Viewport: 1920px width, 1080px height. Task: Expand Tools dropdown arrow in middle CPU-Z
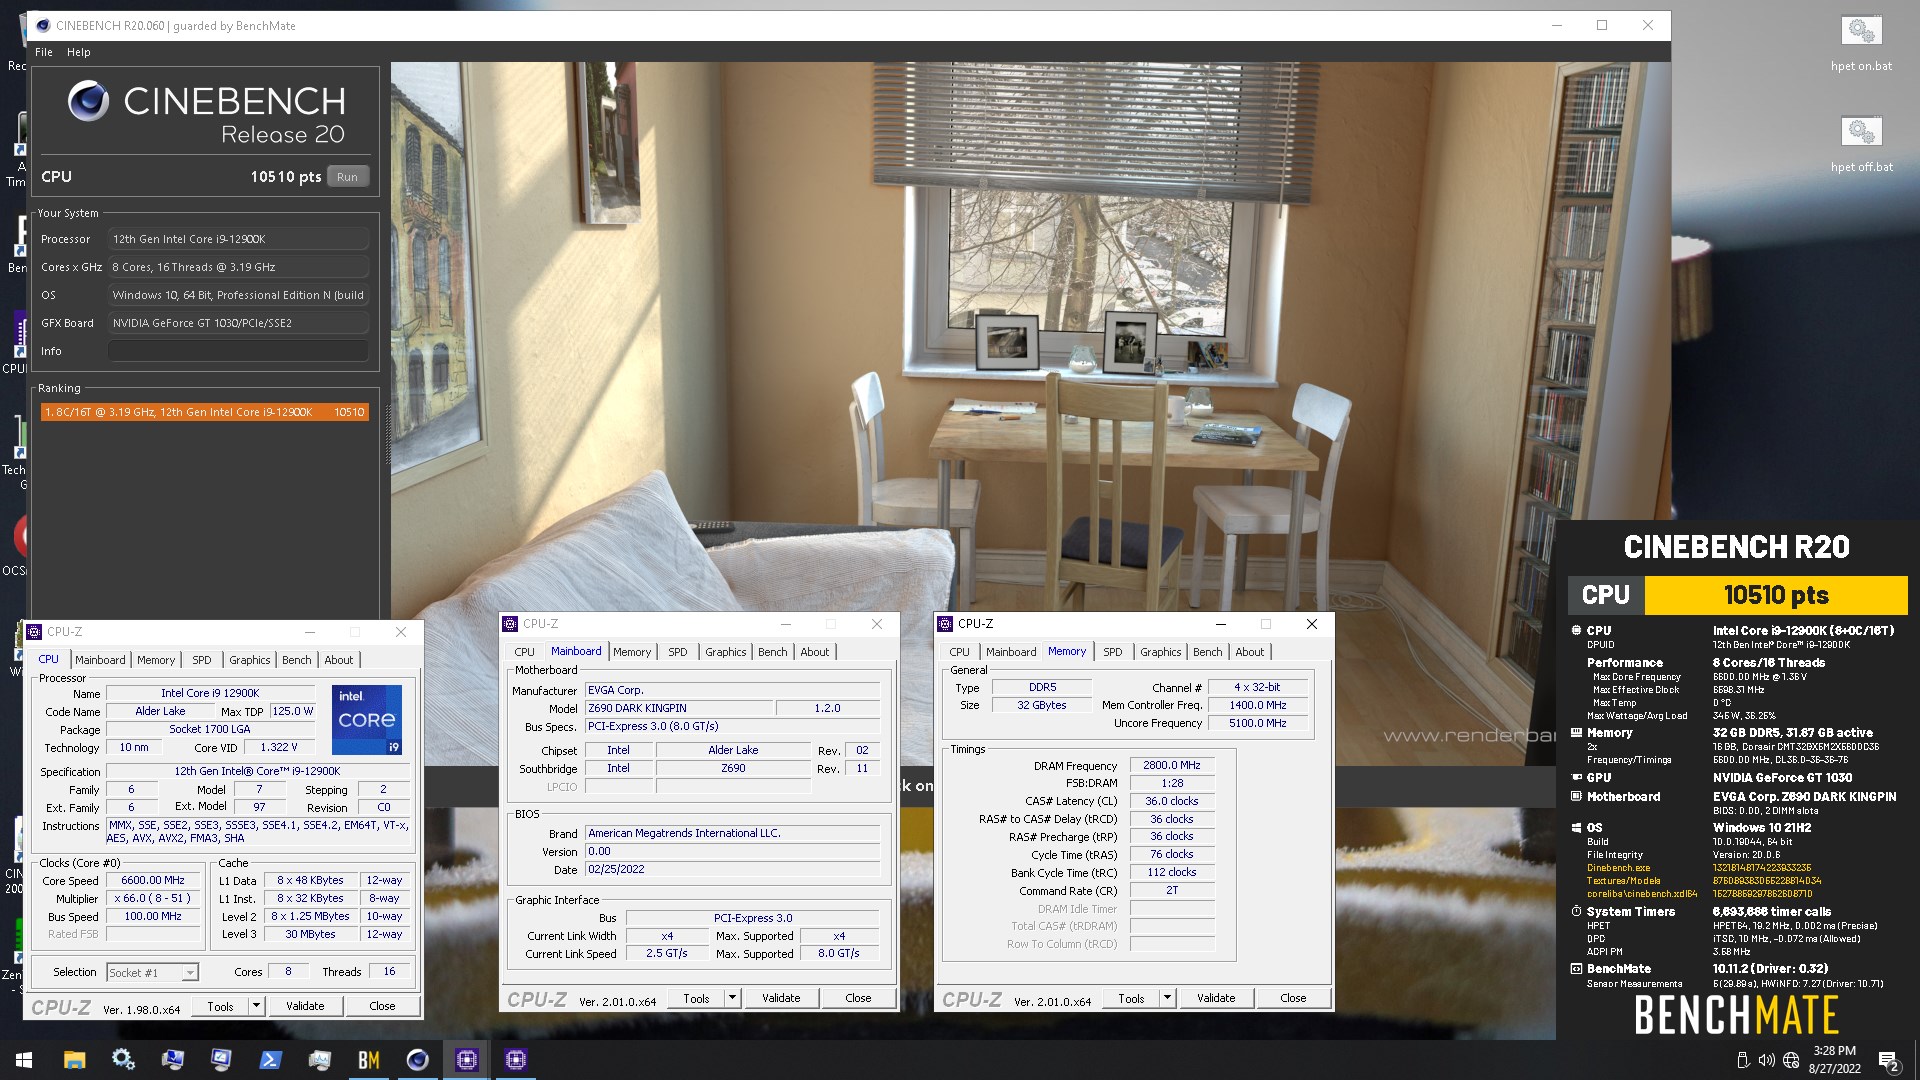pos(732,998)
